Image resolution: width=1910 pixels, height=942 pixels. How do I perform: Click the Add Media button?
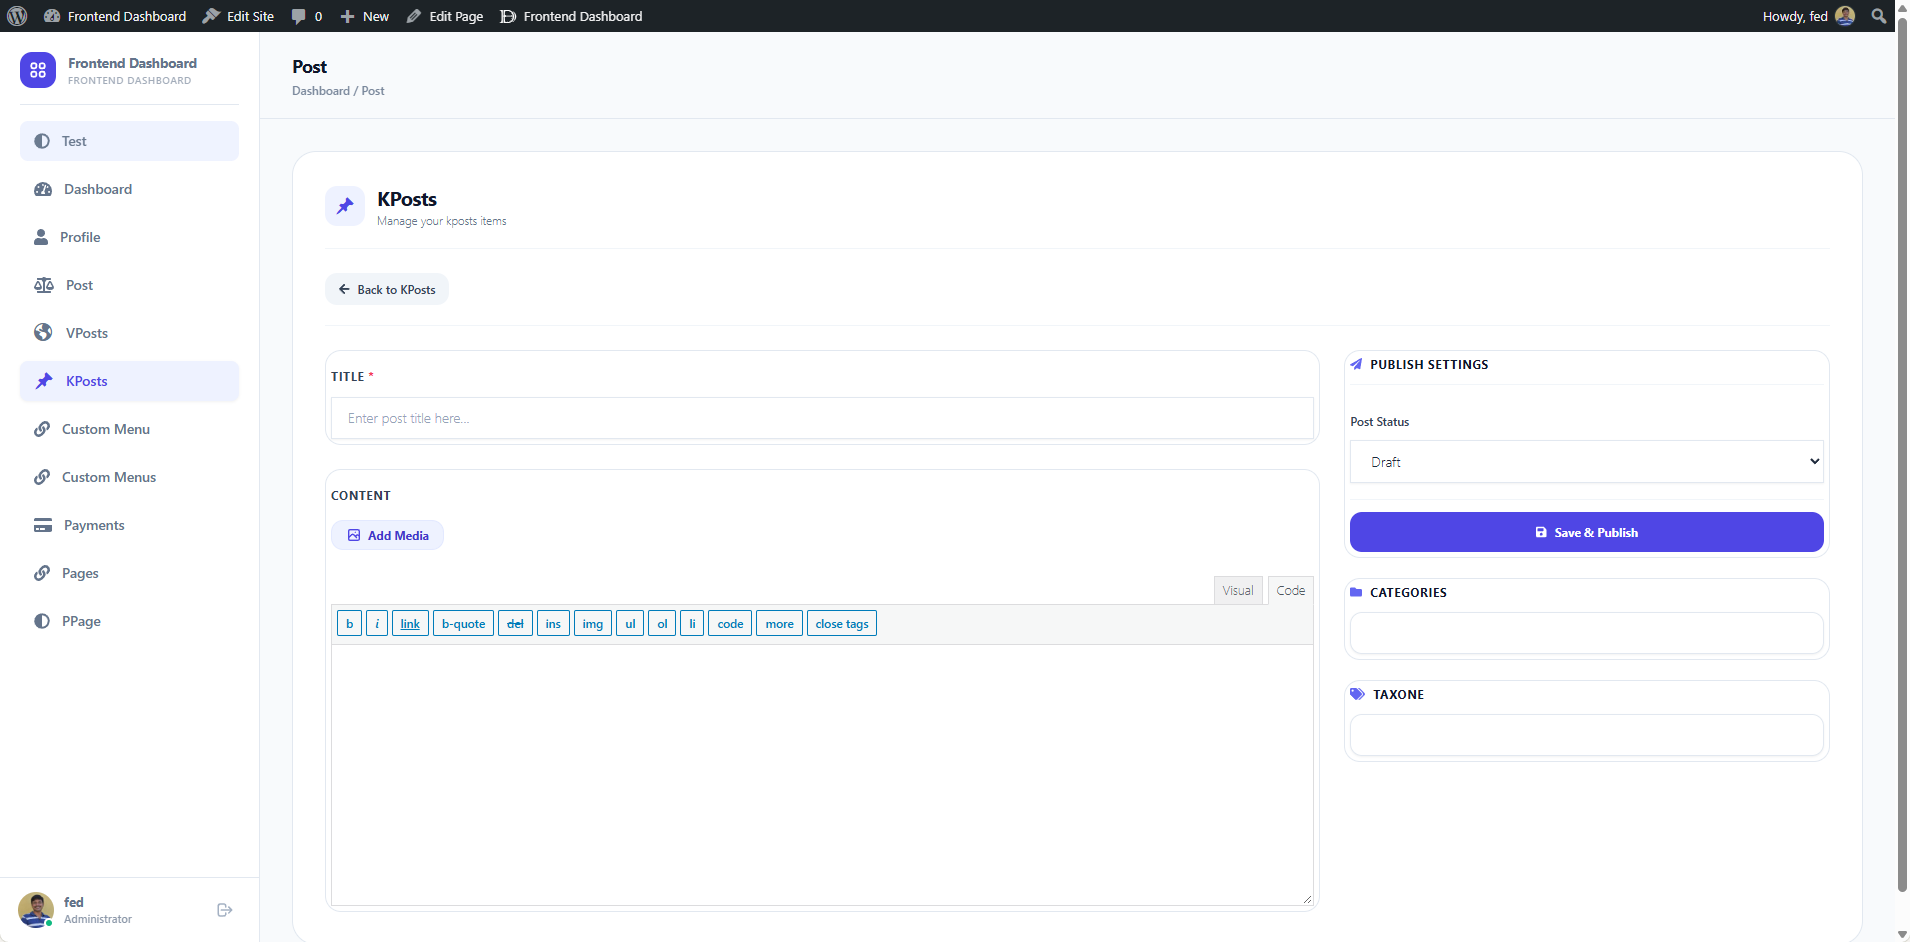click(388, 535)
